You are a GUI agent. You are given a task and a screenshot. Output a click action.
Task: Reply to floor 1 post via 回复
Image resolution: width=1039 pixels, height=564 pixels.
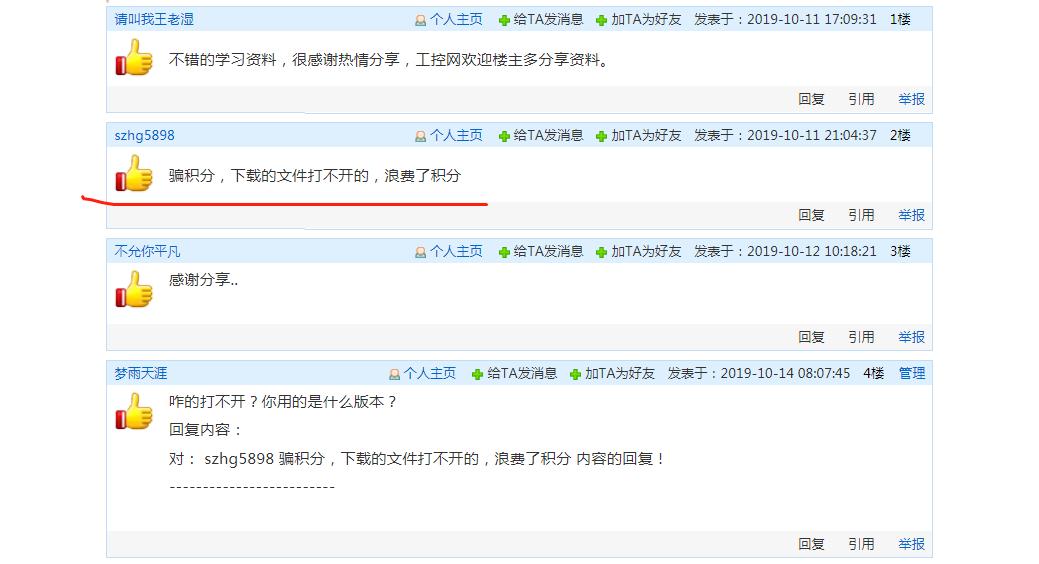(811, 99)
